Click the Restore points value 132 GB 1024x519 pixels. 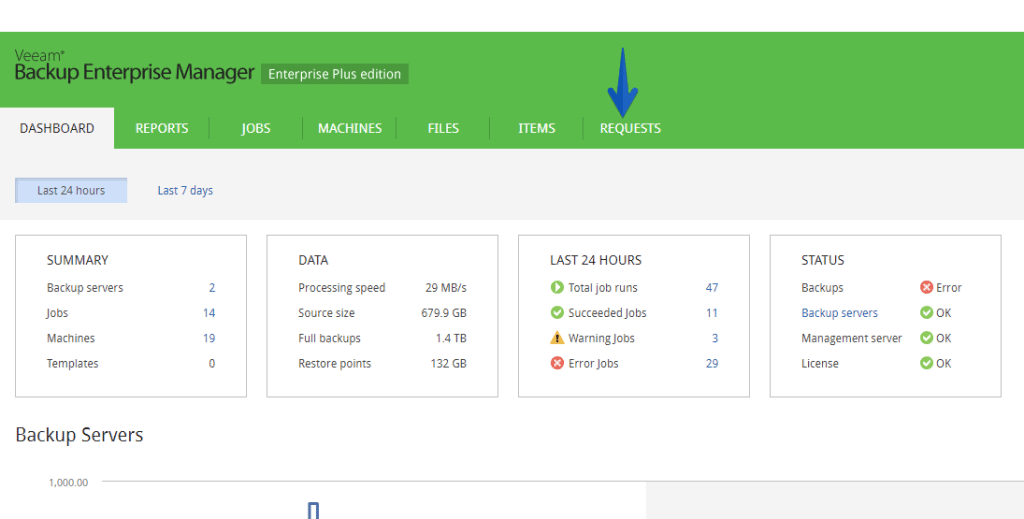click(449, 363)
